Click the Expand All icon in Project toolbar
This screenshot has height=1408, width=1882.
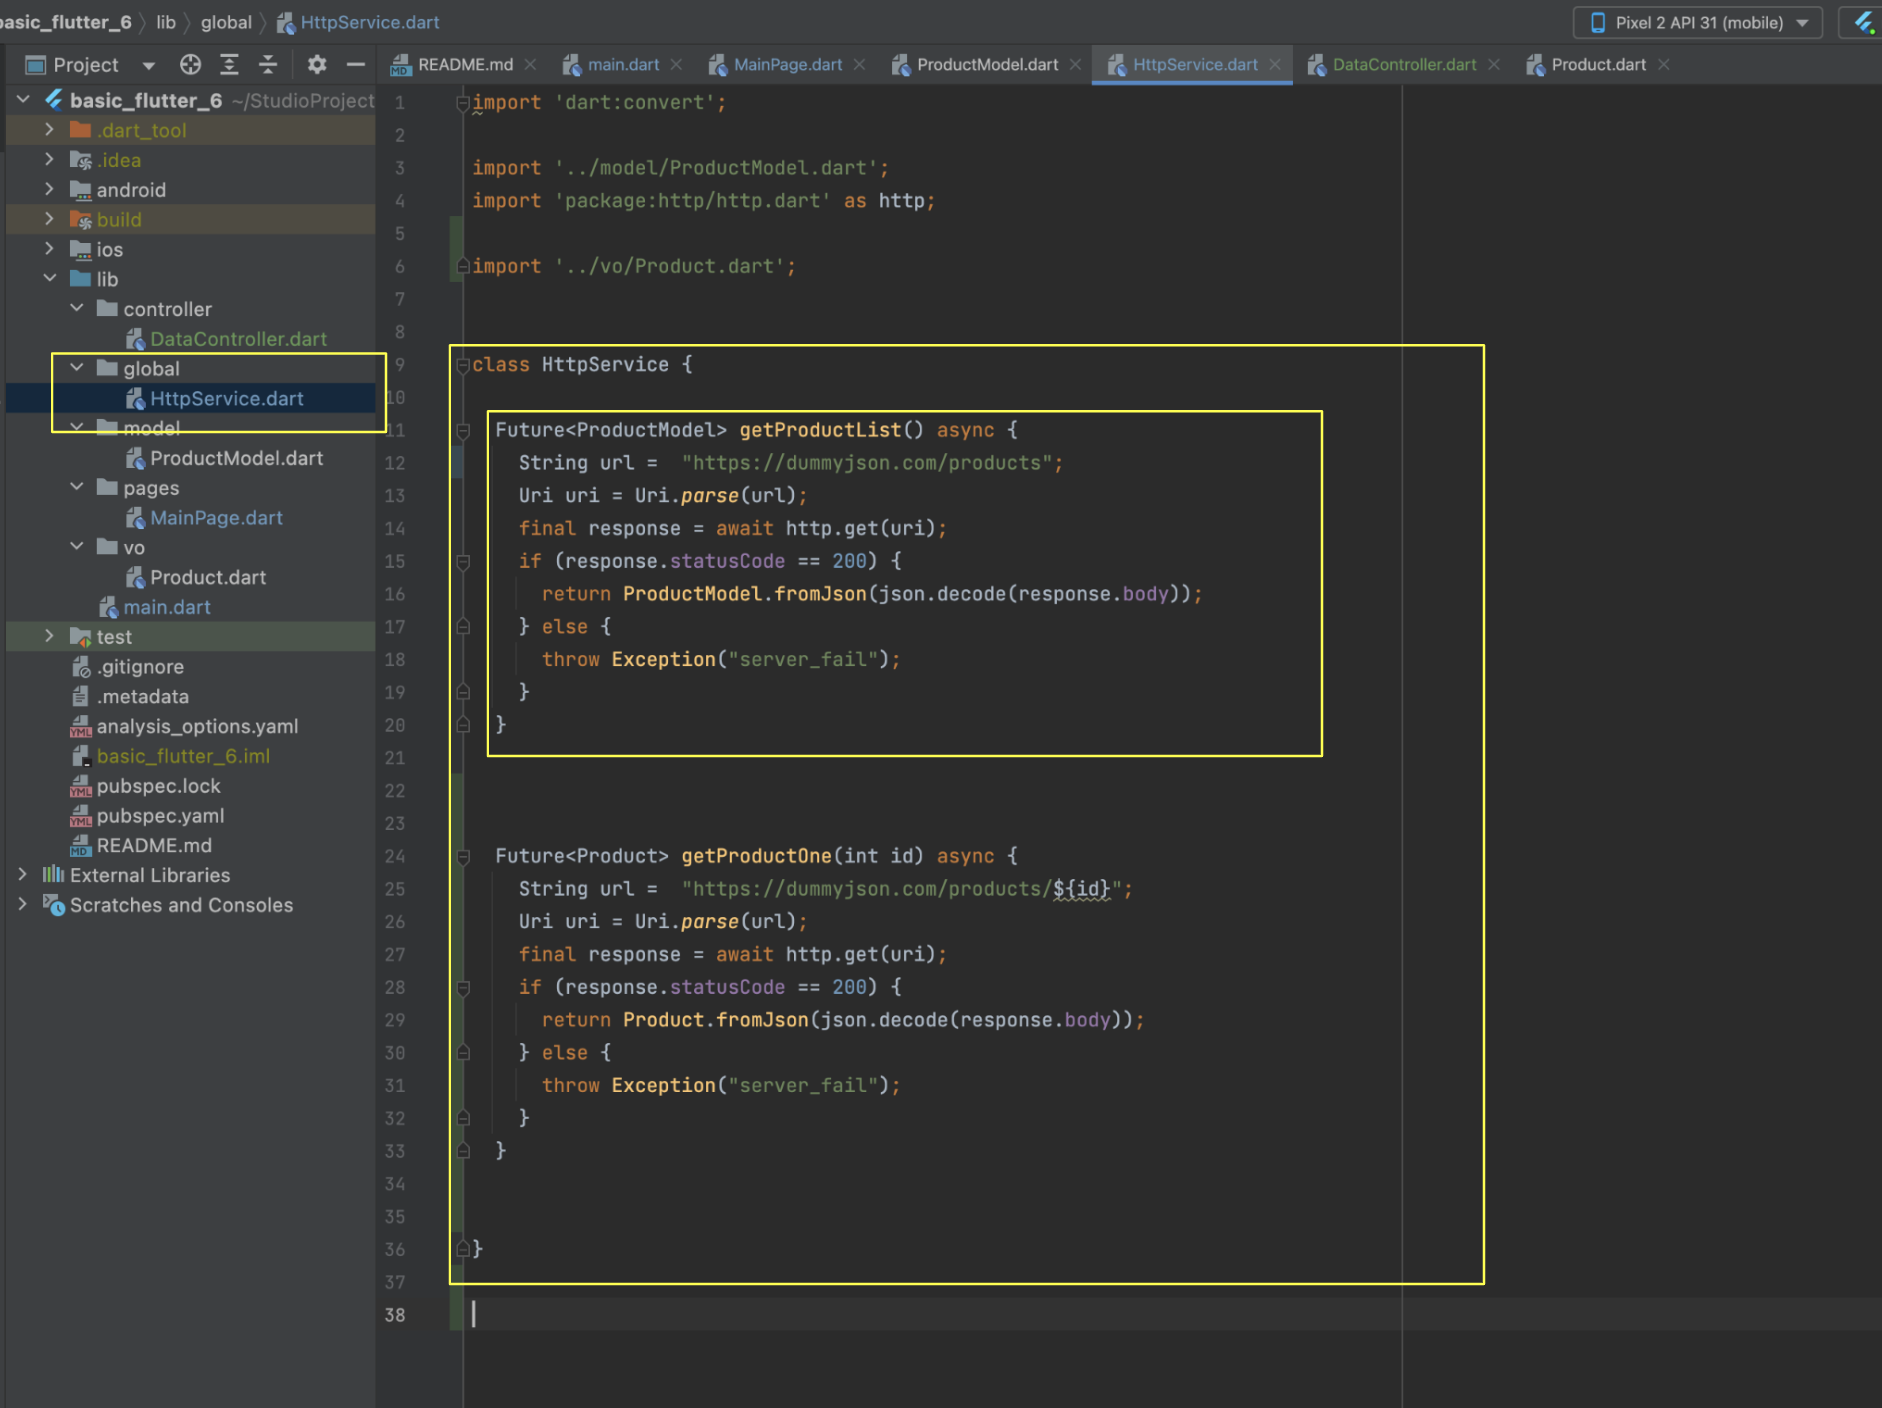tap(229, 65)
